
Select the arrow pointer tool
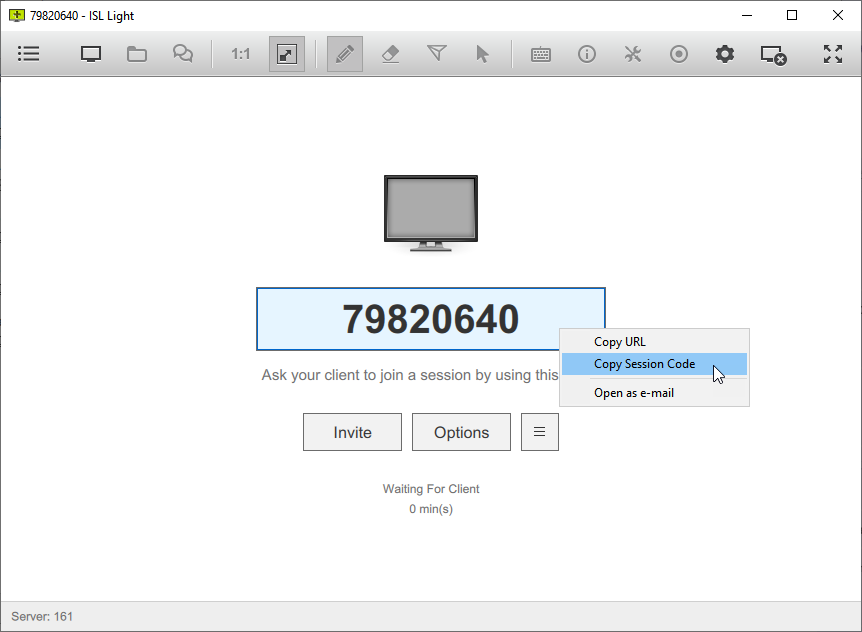click(x=483, y=54)
